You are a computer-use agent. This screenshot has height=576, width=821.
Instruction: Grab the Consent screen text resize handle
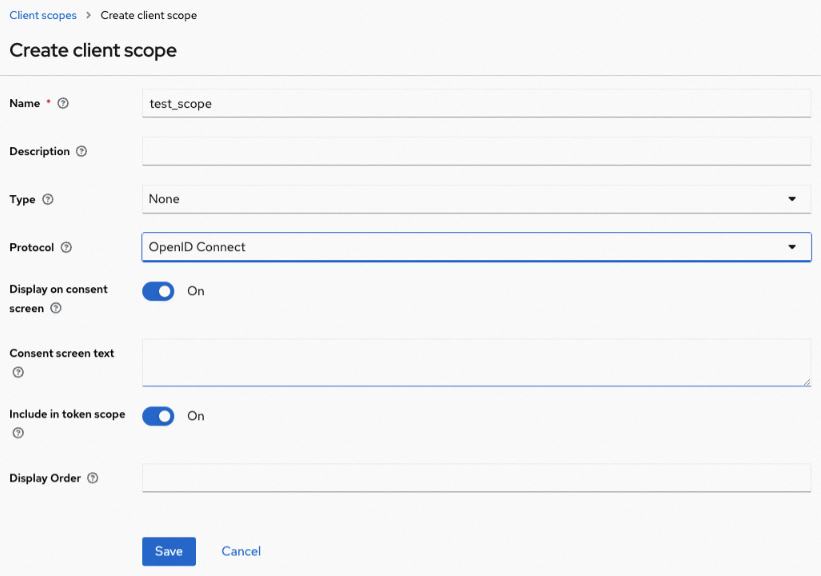point(806,381)
